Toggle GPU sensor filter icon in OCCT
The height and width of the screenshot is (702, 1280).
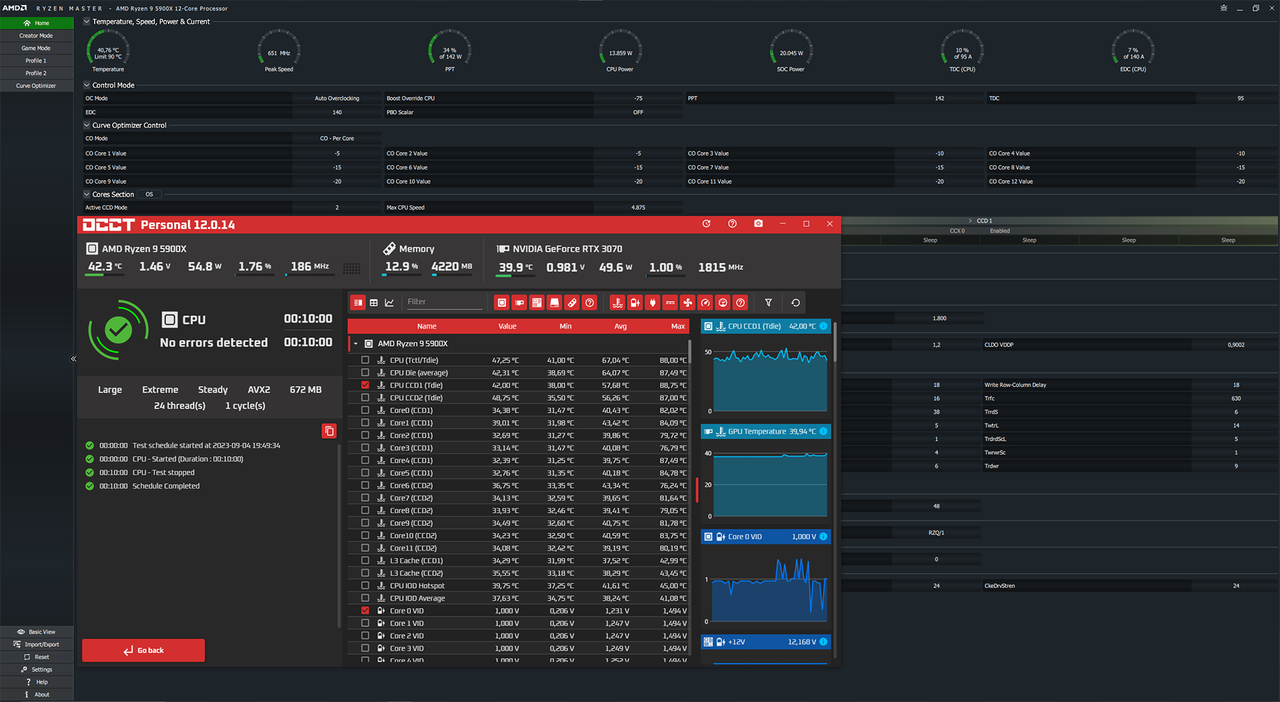pyautogui.click(x=519, y=302)
